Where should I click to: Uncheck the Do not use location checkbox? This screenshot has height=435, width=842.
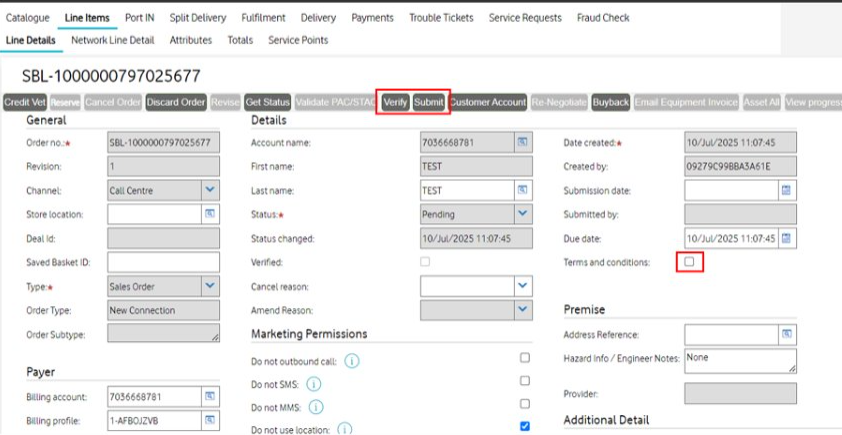525,426
